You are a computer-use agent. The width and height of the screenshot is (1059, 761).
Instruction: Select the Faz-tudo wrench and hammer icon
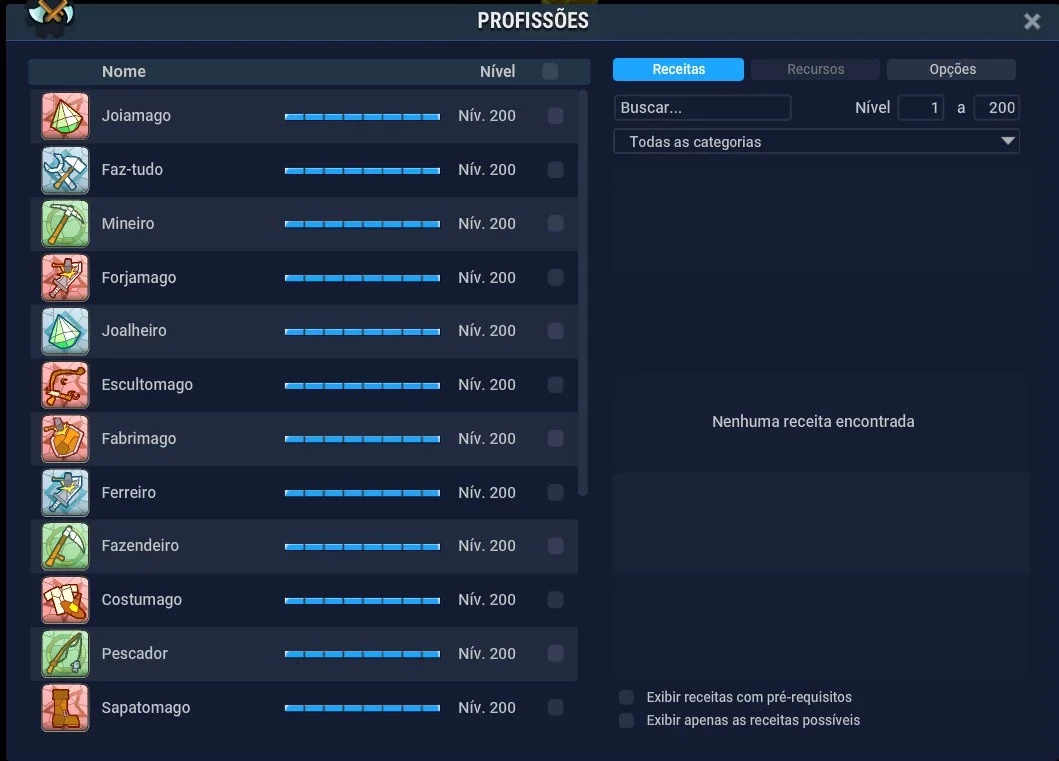pos(65,169)
